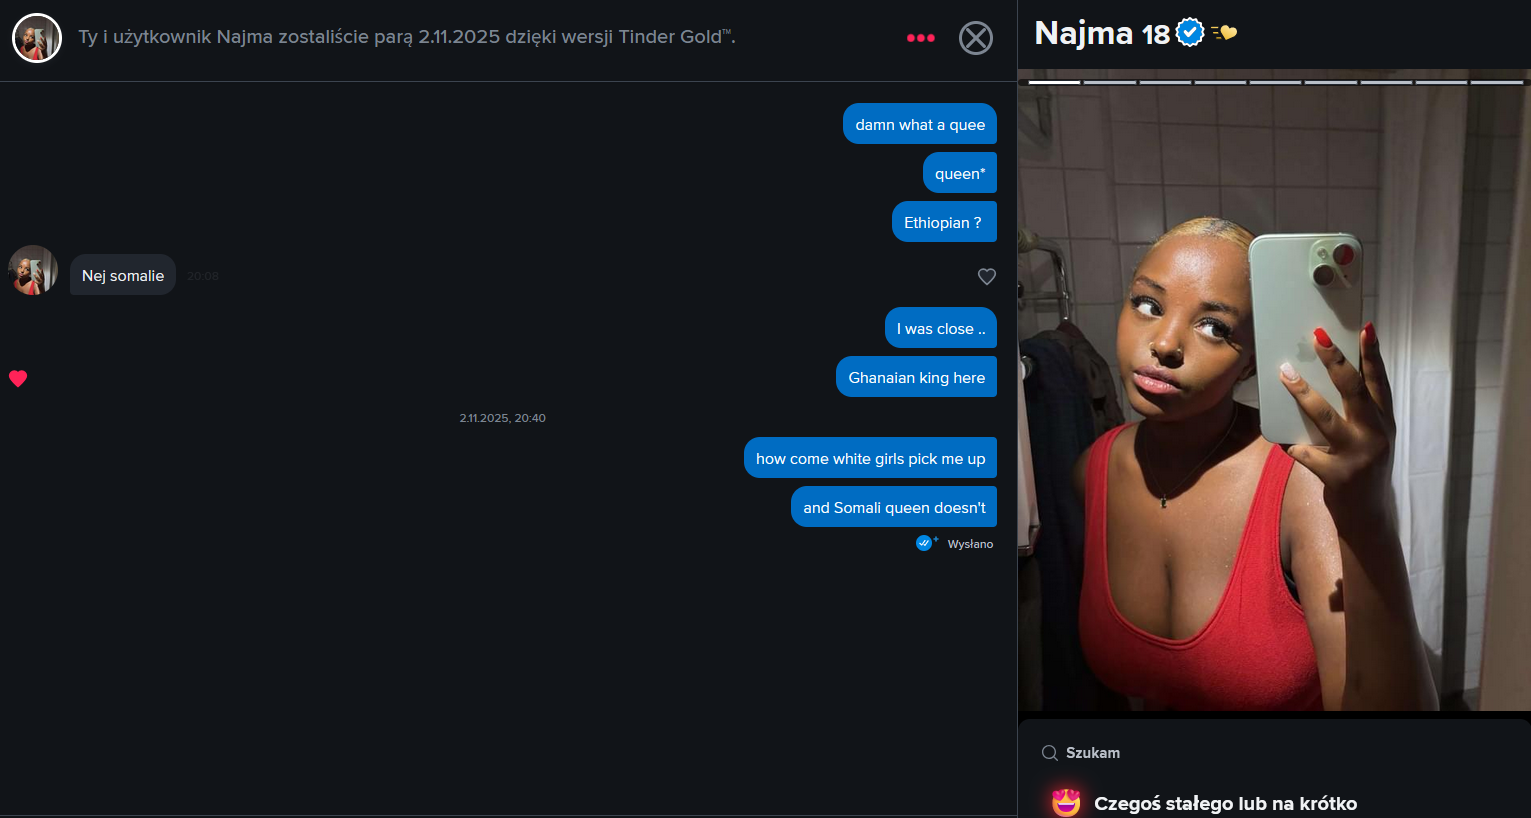Screen dimensions: 1531x818
Task: Click the red heart reaction icon
Action: [18, 378]
